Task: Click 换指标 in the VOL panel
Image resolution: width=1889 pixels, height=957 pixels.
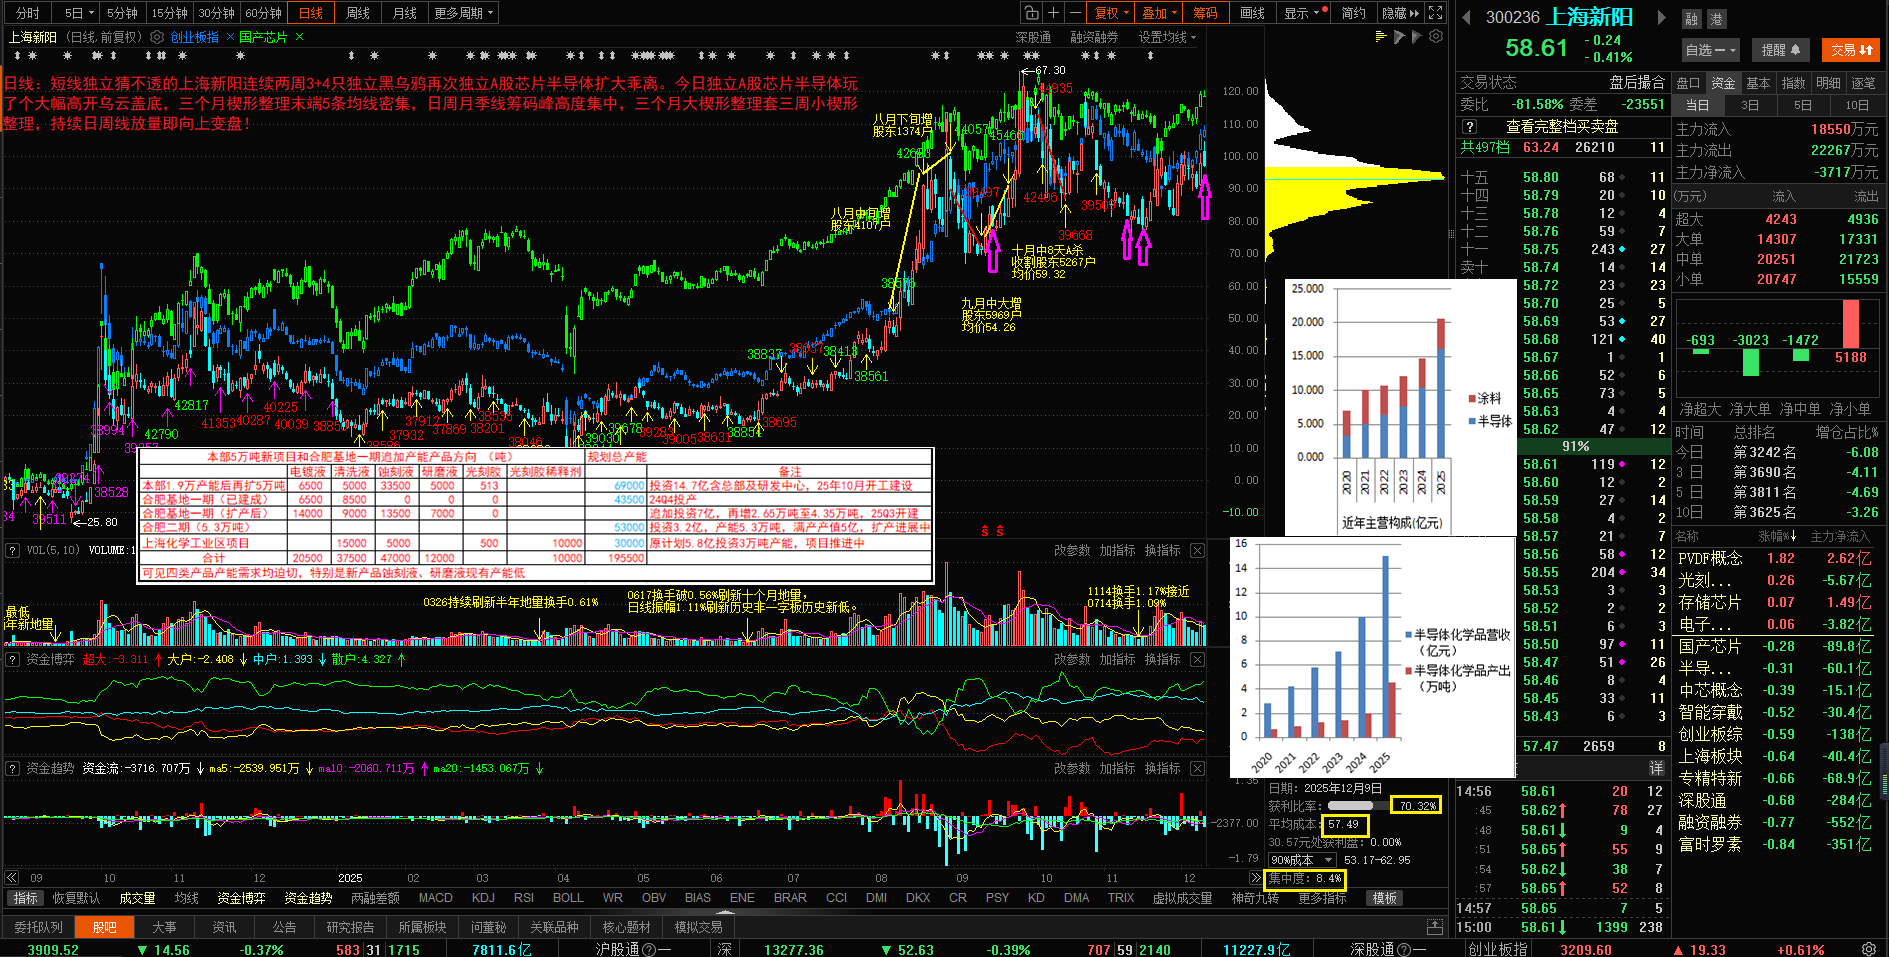Action: pyautogui.click(x=1162, y=551)
